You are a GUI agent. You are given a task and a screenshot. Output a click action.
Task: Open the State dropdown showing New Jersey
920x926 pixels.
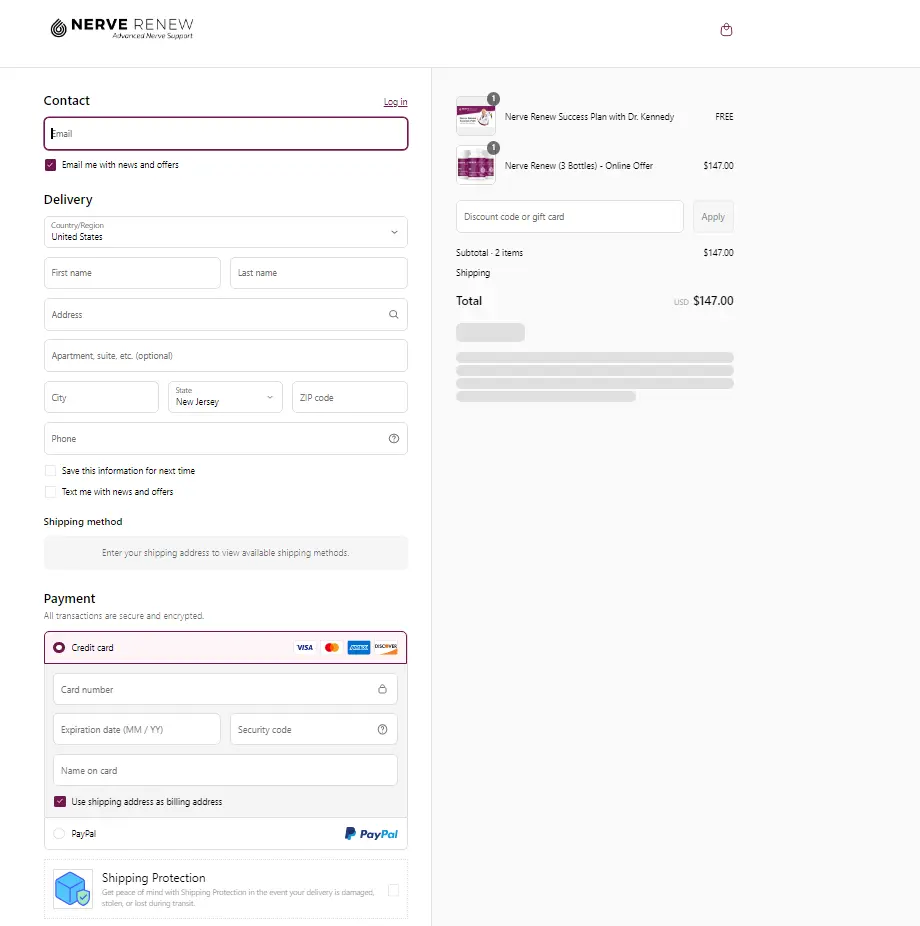[x=225, y=397]
